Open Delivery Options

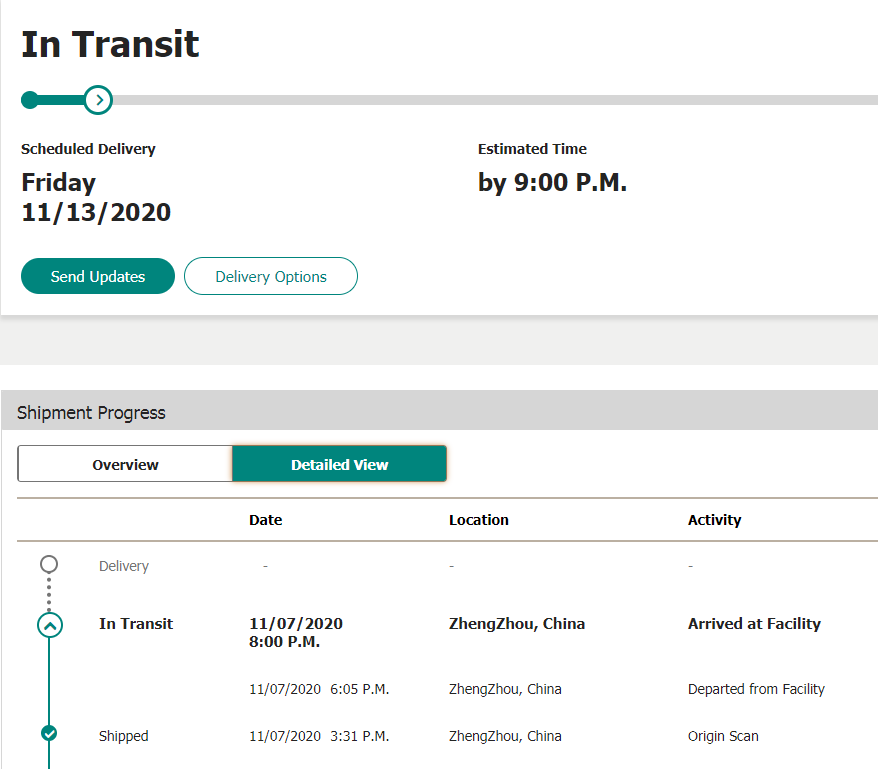point(271,276)
